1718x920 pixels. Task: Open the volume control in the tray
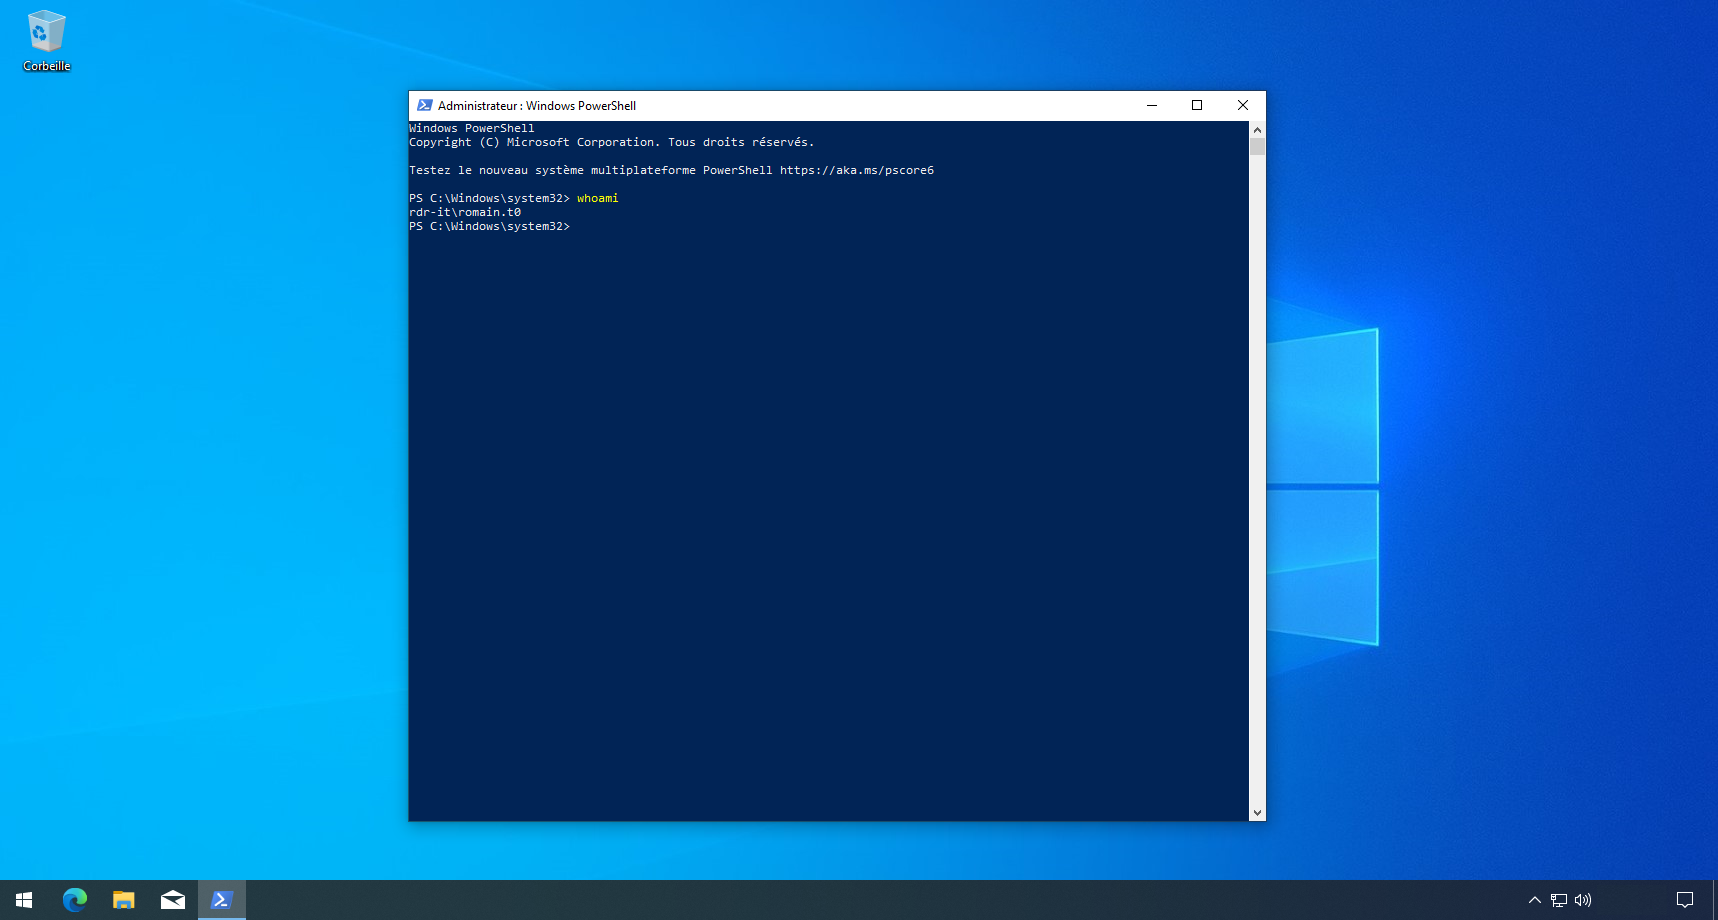(x=1583, y=900)
